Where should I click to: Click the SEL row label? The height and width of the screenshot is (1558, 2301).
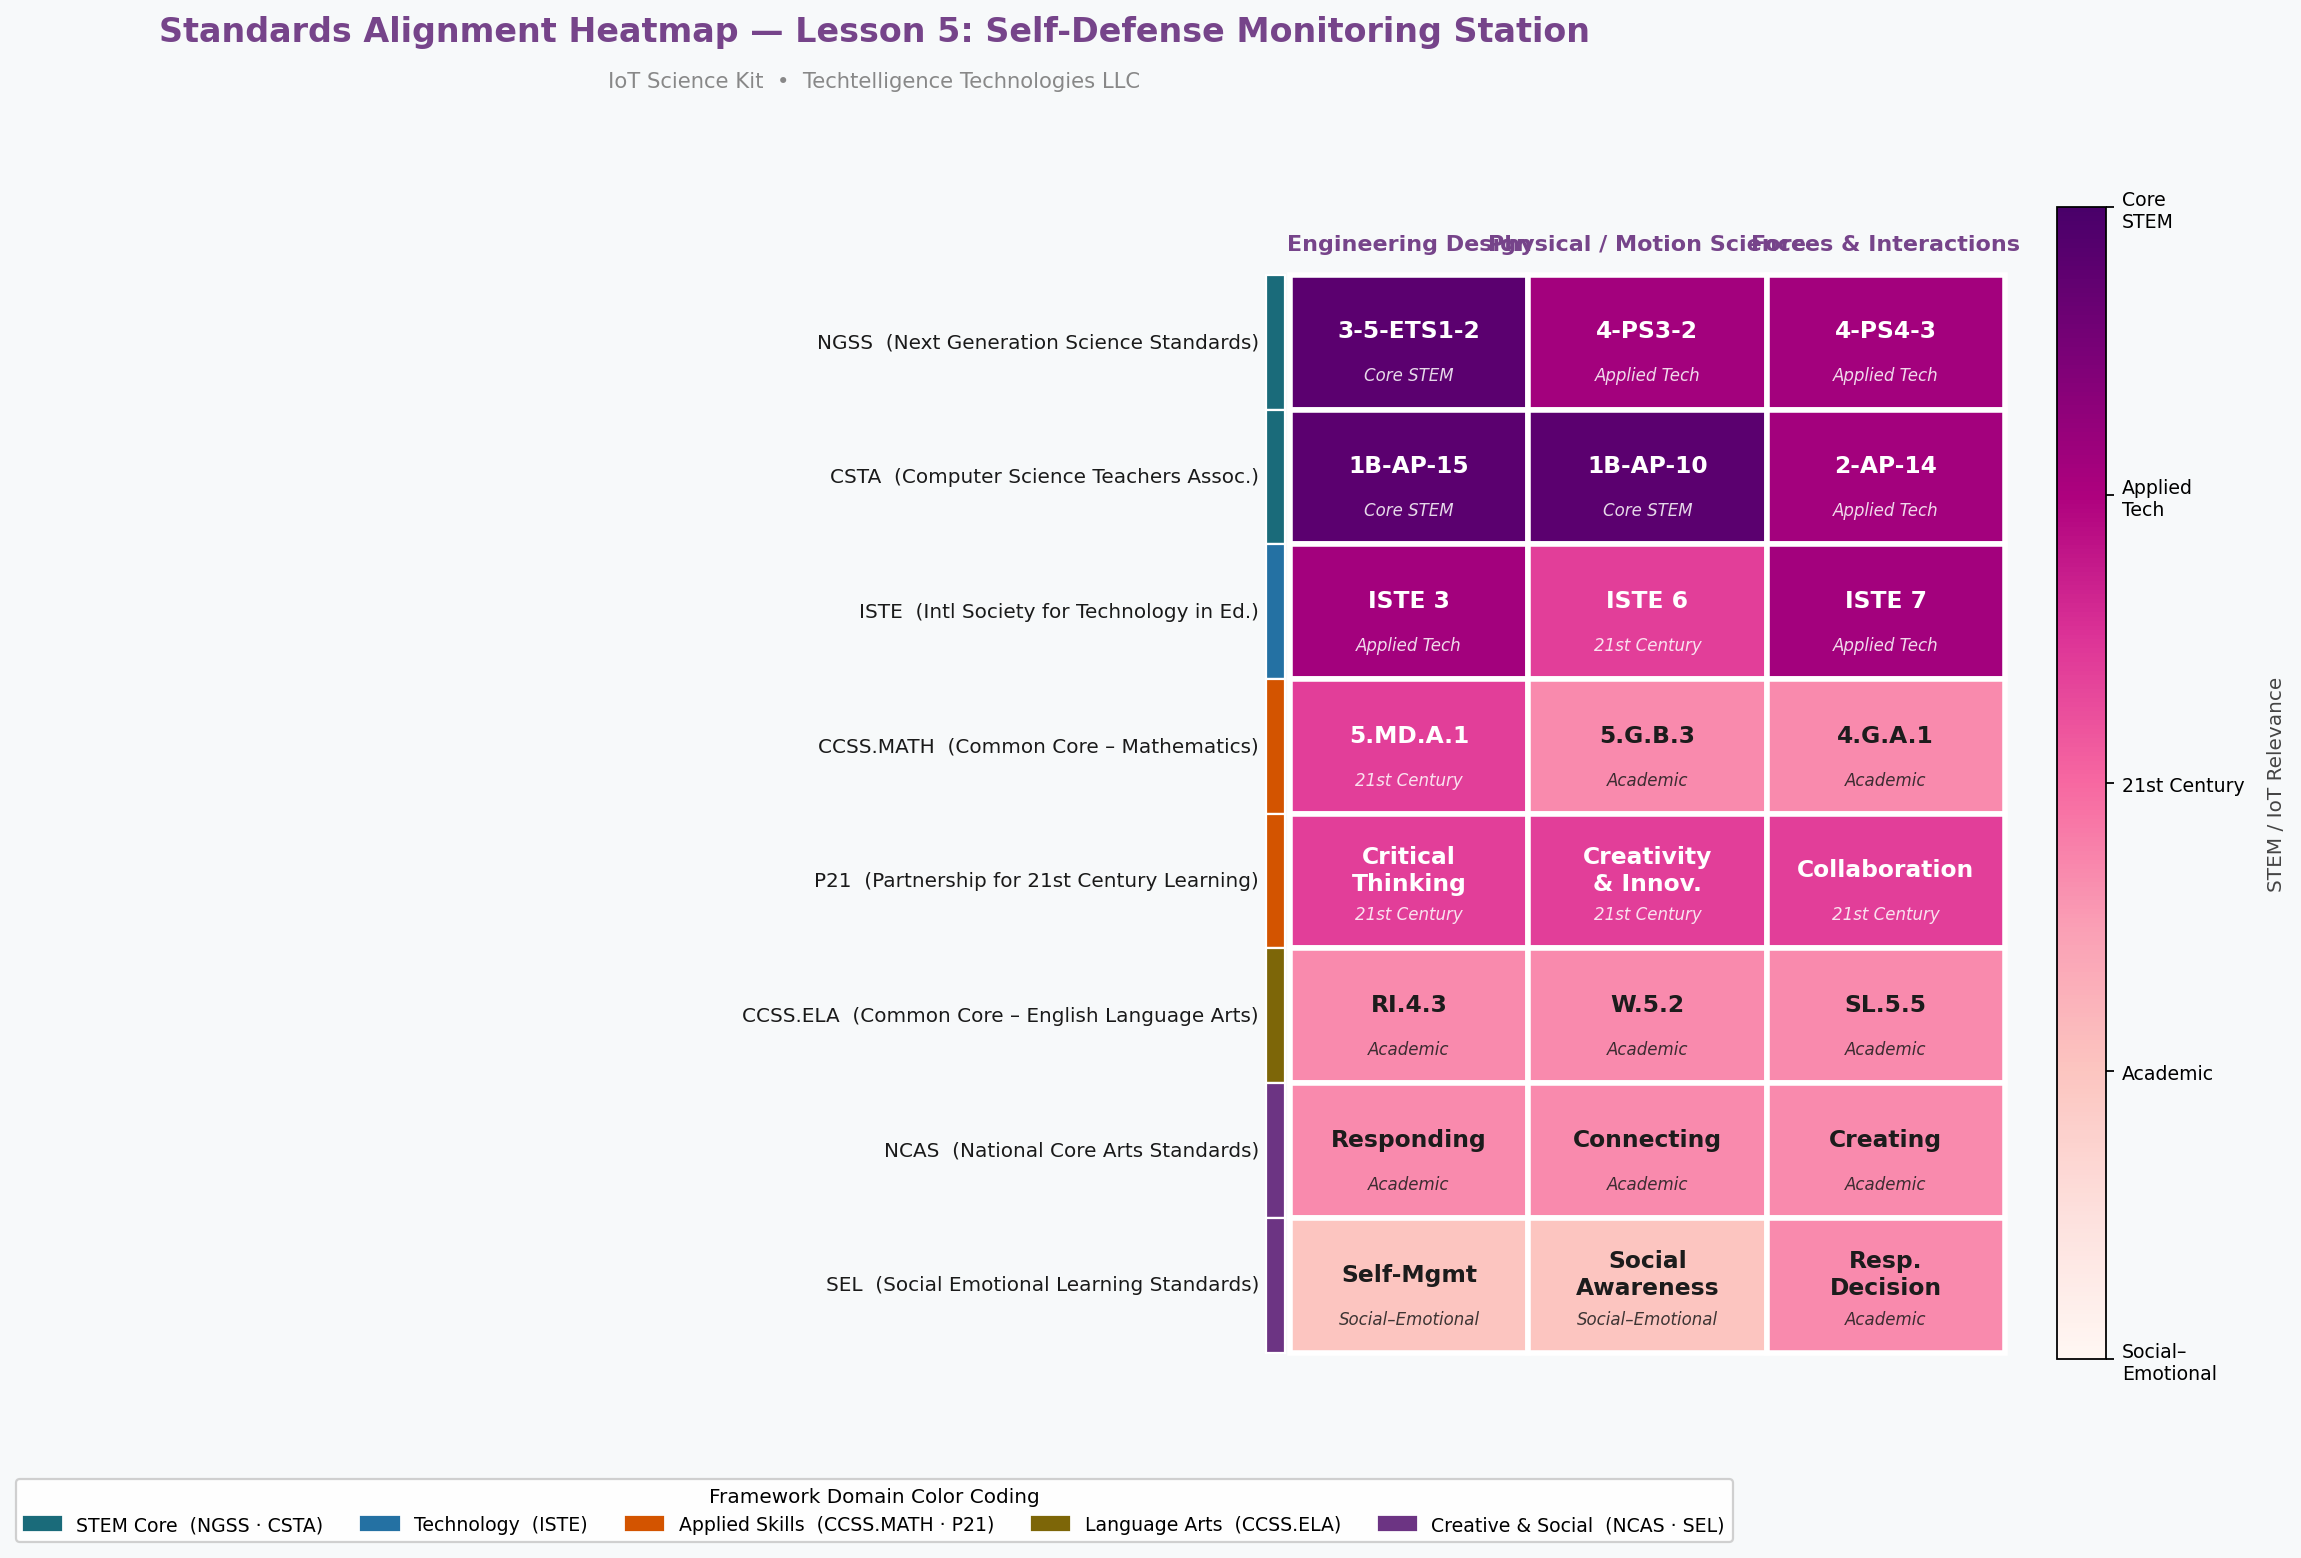point(1042,1285)
